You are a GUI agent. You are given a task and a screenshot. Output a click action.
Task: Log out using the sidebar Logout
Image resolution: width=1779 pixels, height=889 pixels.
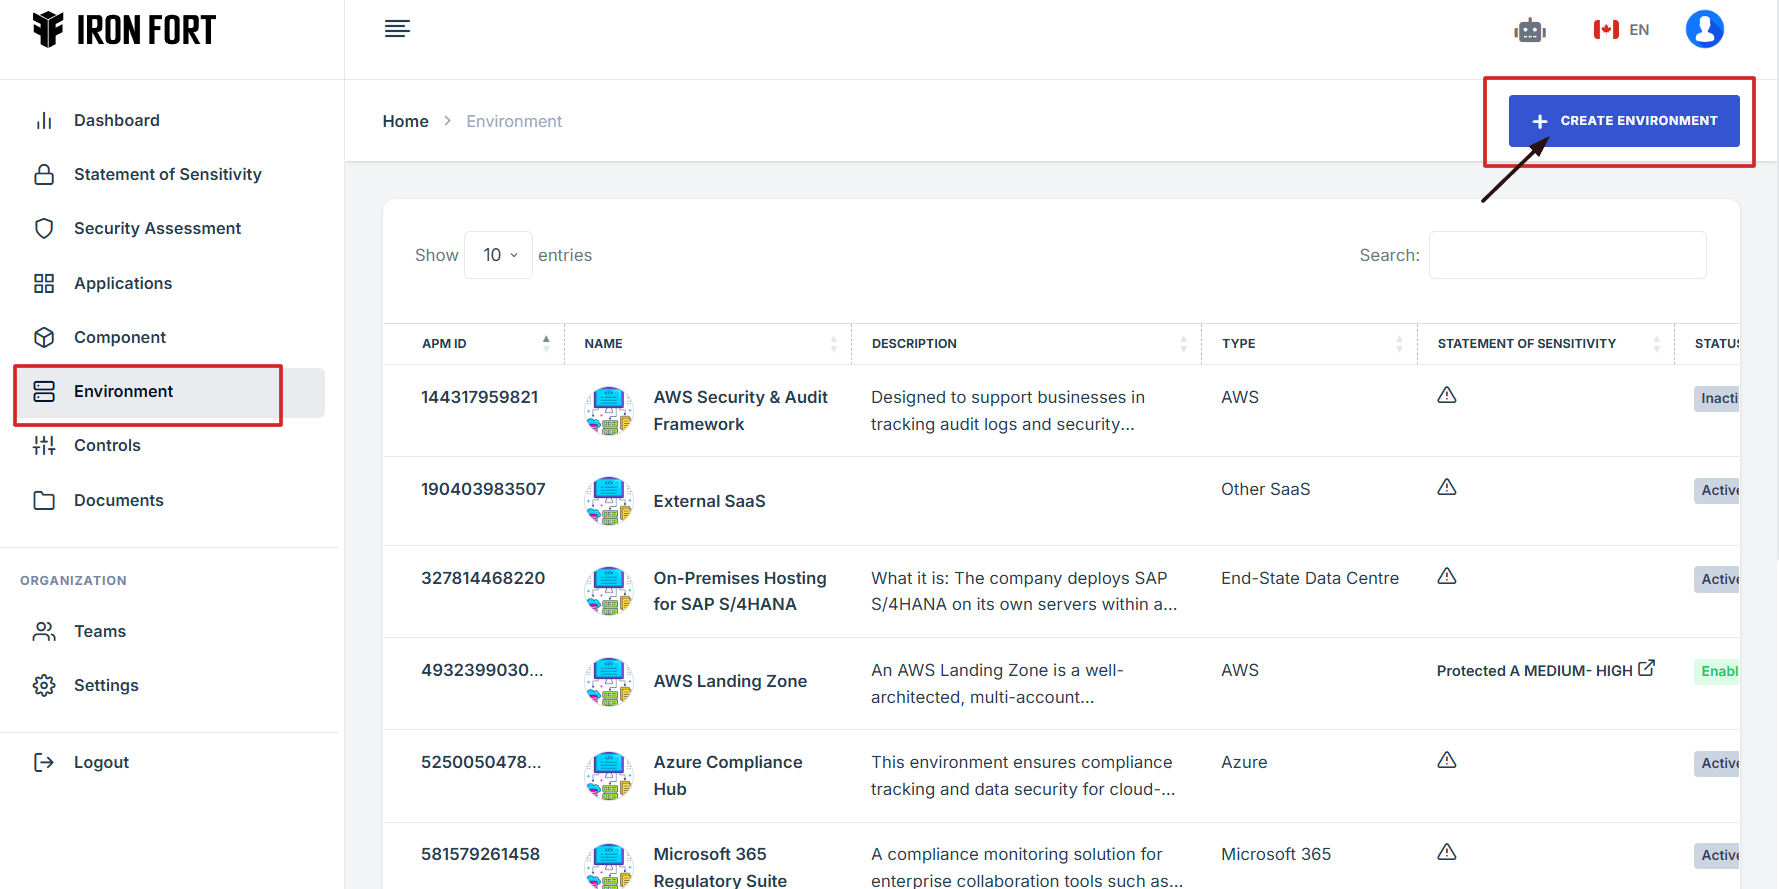(101, 762)
